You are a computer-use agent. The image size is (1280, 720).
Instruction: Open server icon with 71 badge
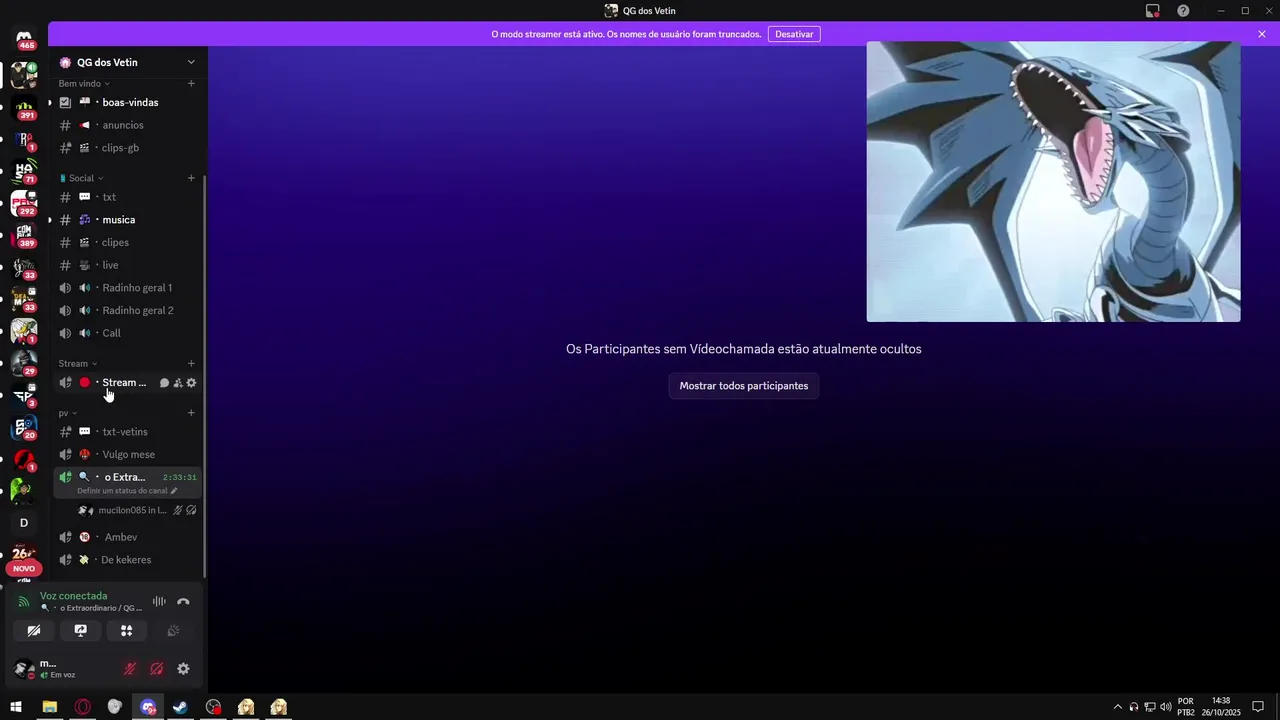pyautogui.click(x=24, y=171)
